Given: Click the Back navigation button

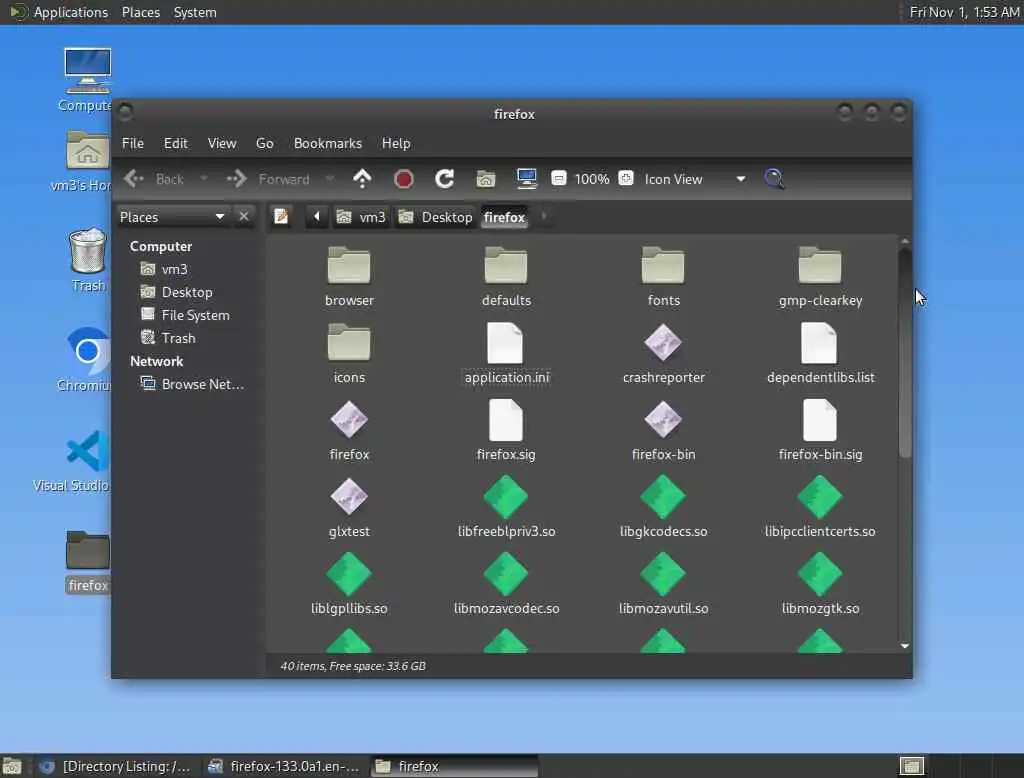Looking at the screenshot, I should point(154,178).
